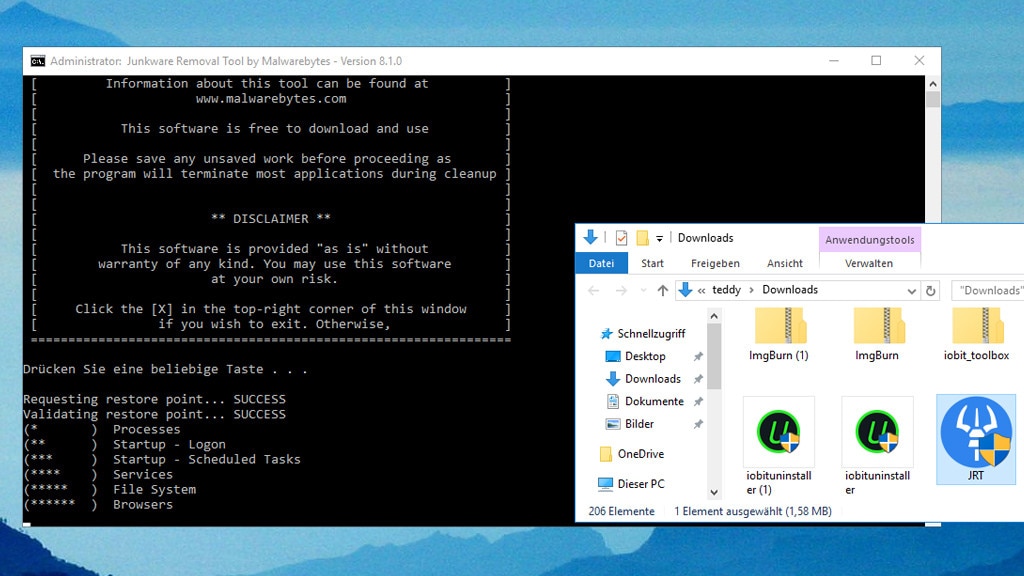Select OneDrive in the navigation pane
This screenshot has width=1024, height=576.
tap(632, 454)
